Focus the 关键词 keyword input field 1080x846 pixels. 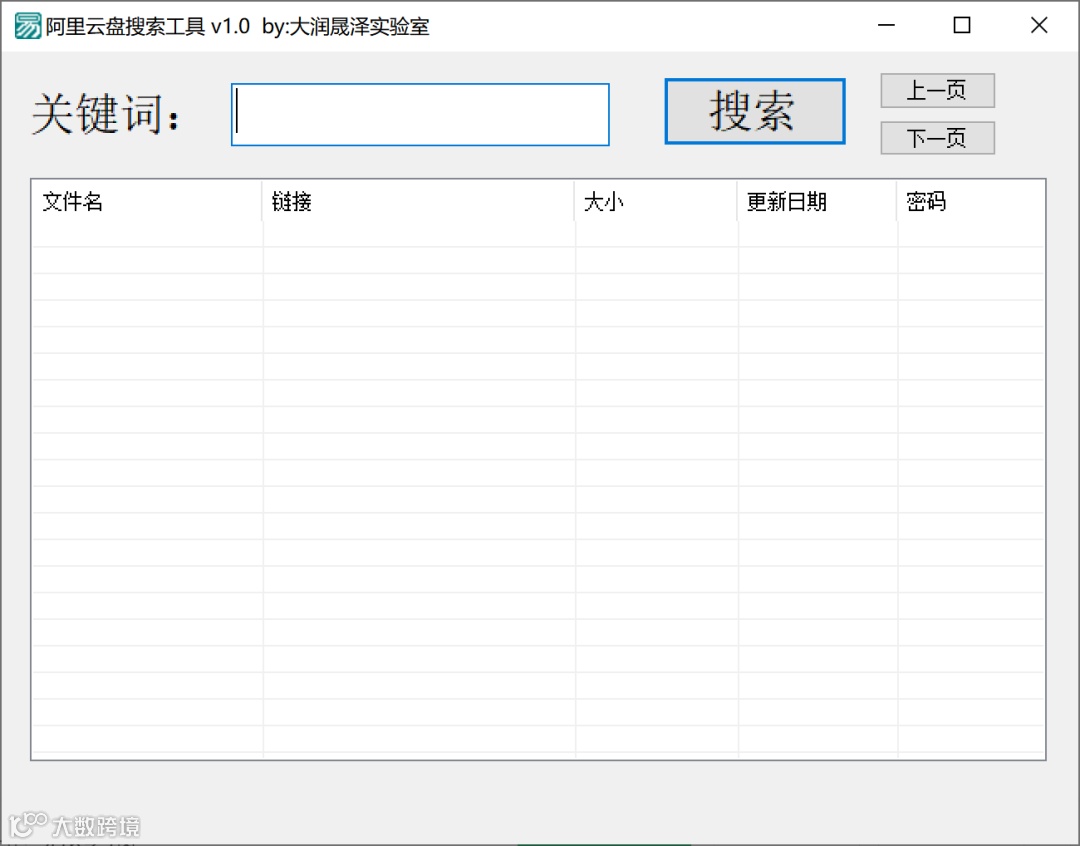pyautogui.click(x=420, y=114)
